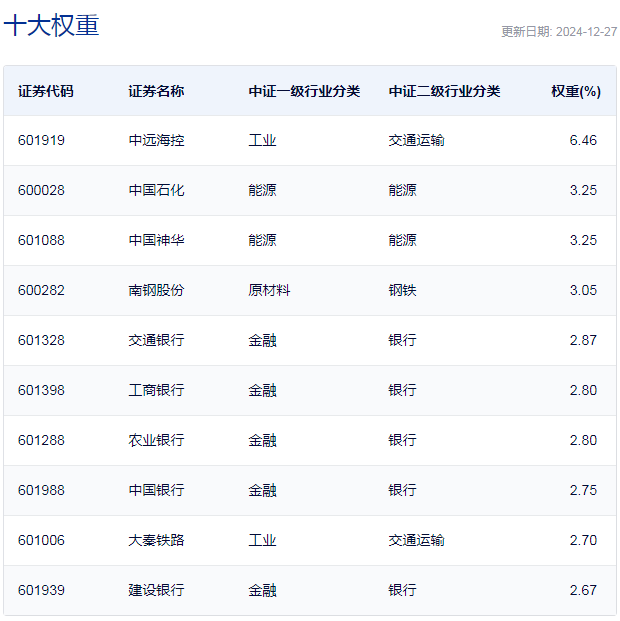Click 2.80 weight in the 农业银行 row

(x=583, y=440)
